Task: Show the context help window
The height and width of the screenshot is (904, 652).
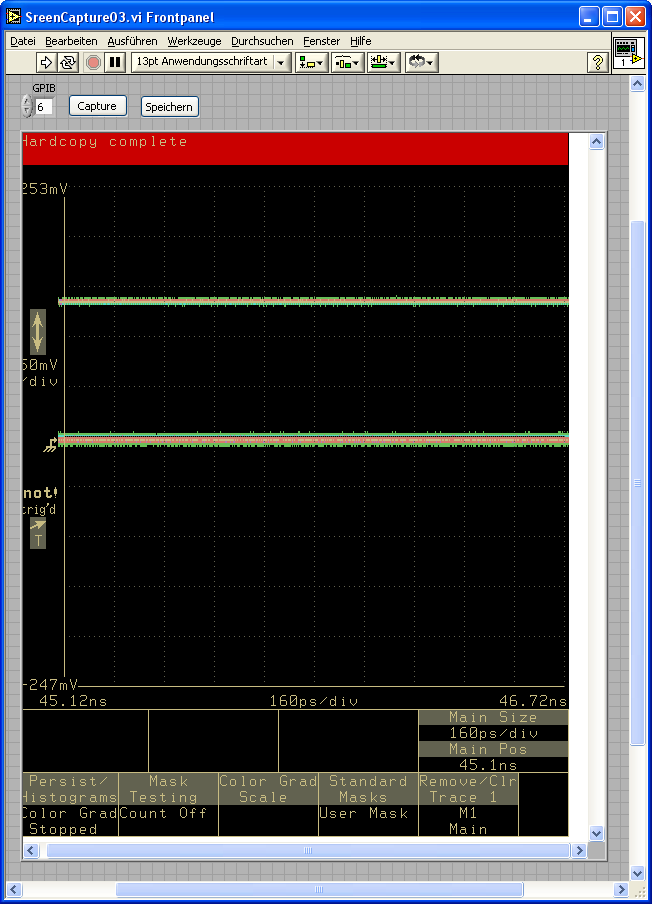Action: (598, 62)
